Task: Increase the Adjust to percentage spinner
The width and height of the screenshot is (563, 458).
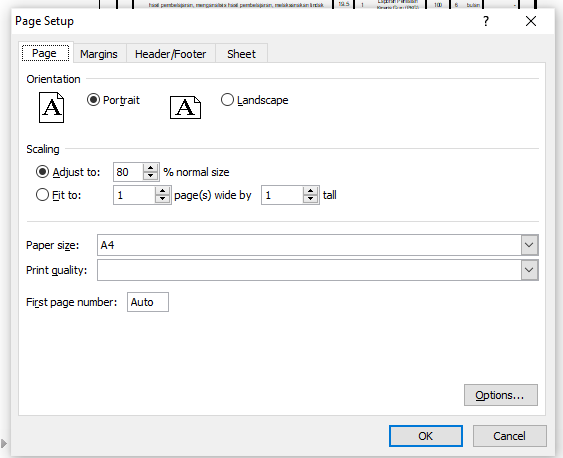Action: click(151, 168)
